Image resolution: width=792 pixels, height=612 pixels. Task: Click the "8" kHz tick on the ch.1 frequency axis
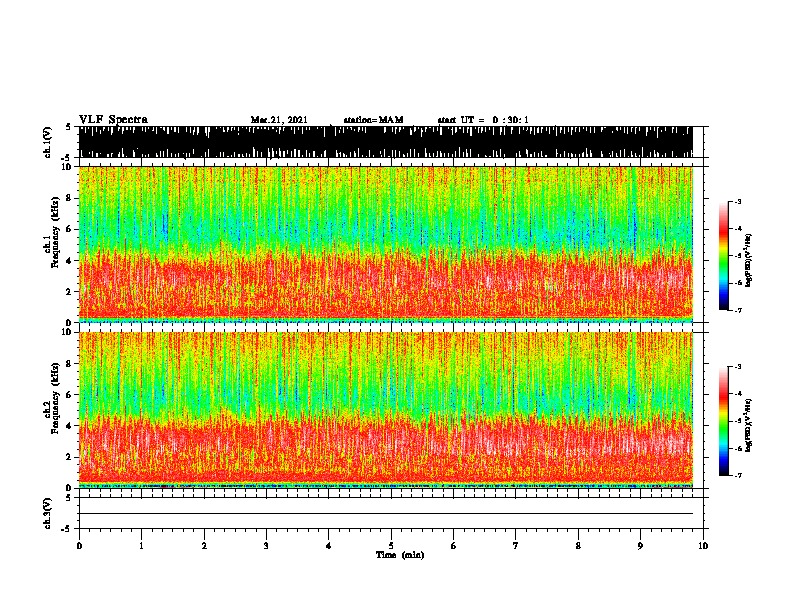[70, 198]
